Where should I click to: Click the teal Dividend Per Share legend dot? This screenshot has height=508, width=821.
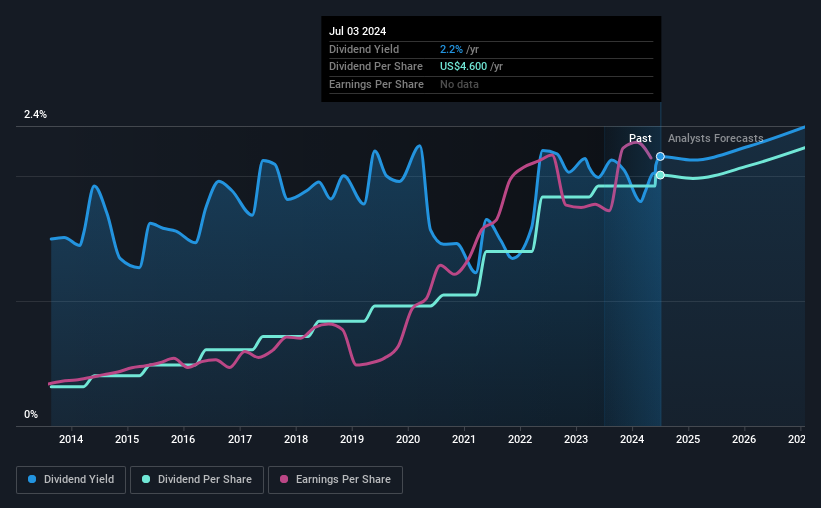[146, 479]
